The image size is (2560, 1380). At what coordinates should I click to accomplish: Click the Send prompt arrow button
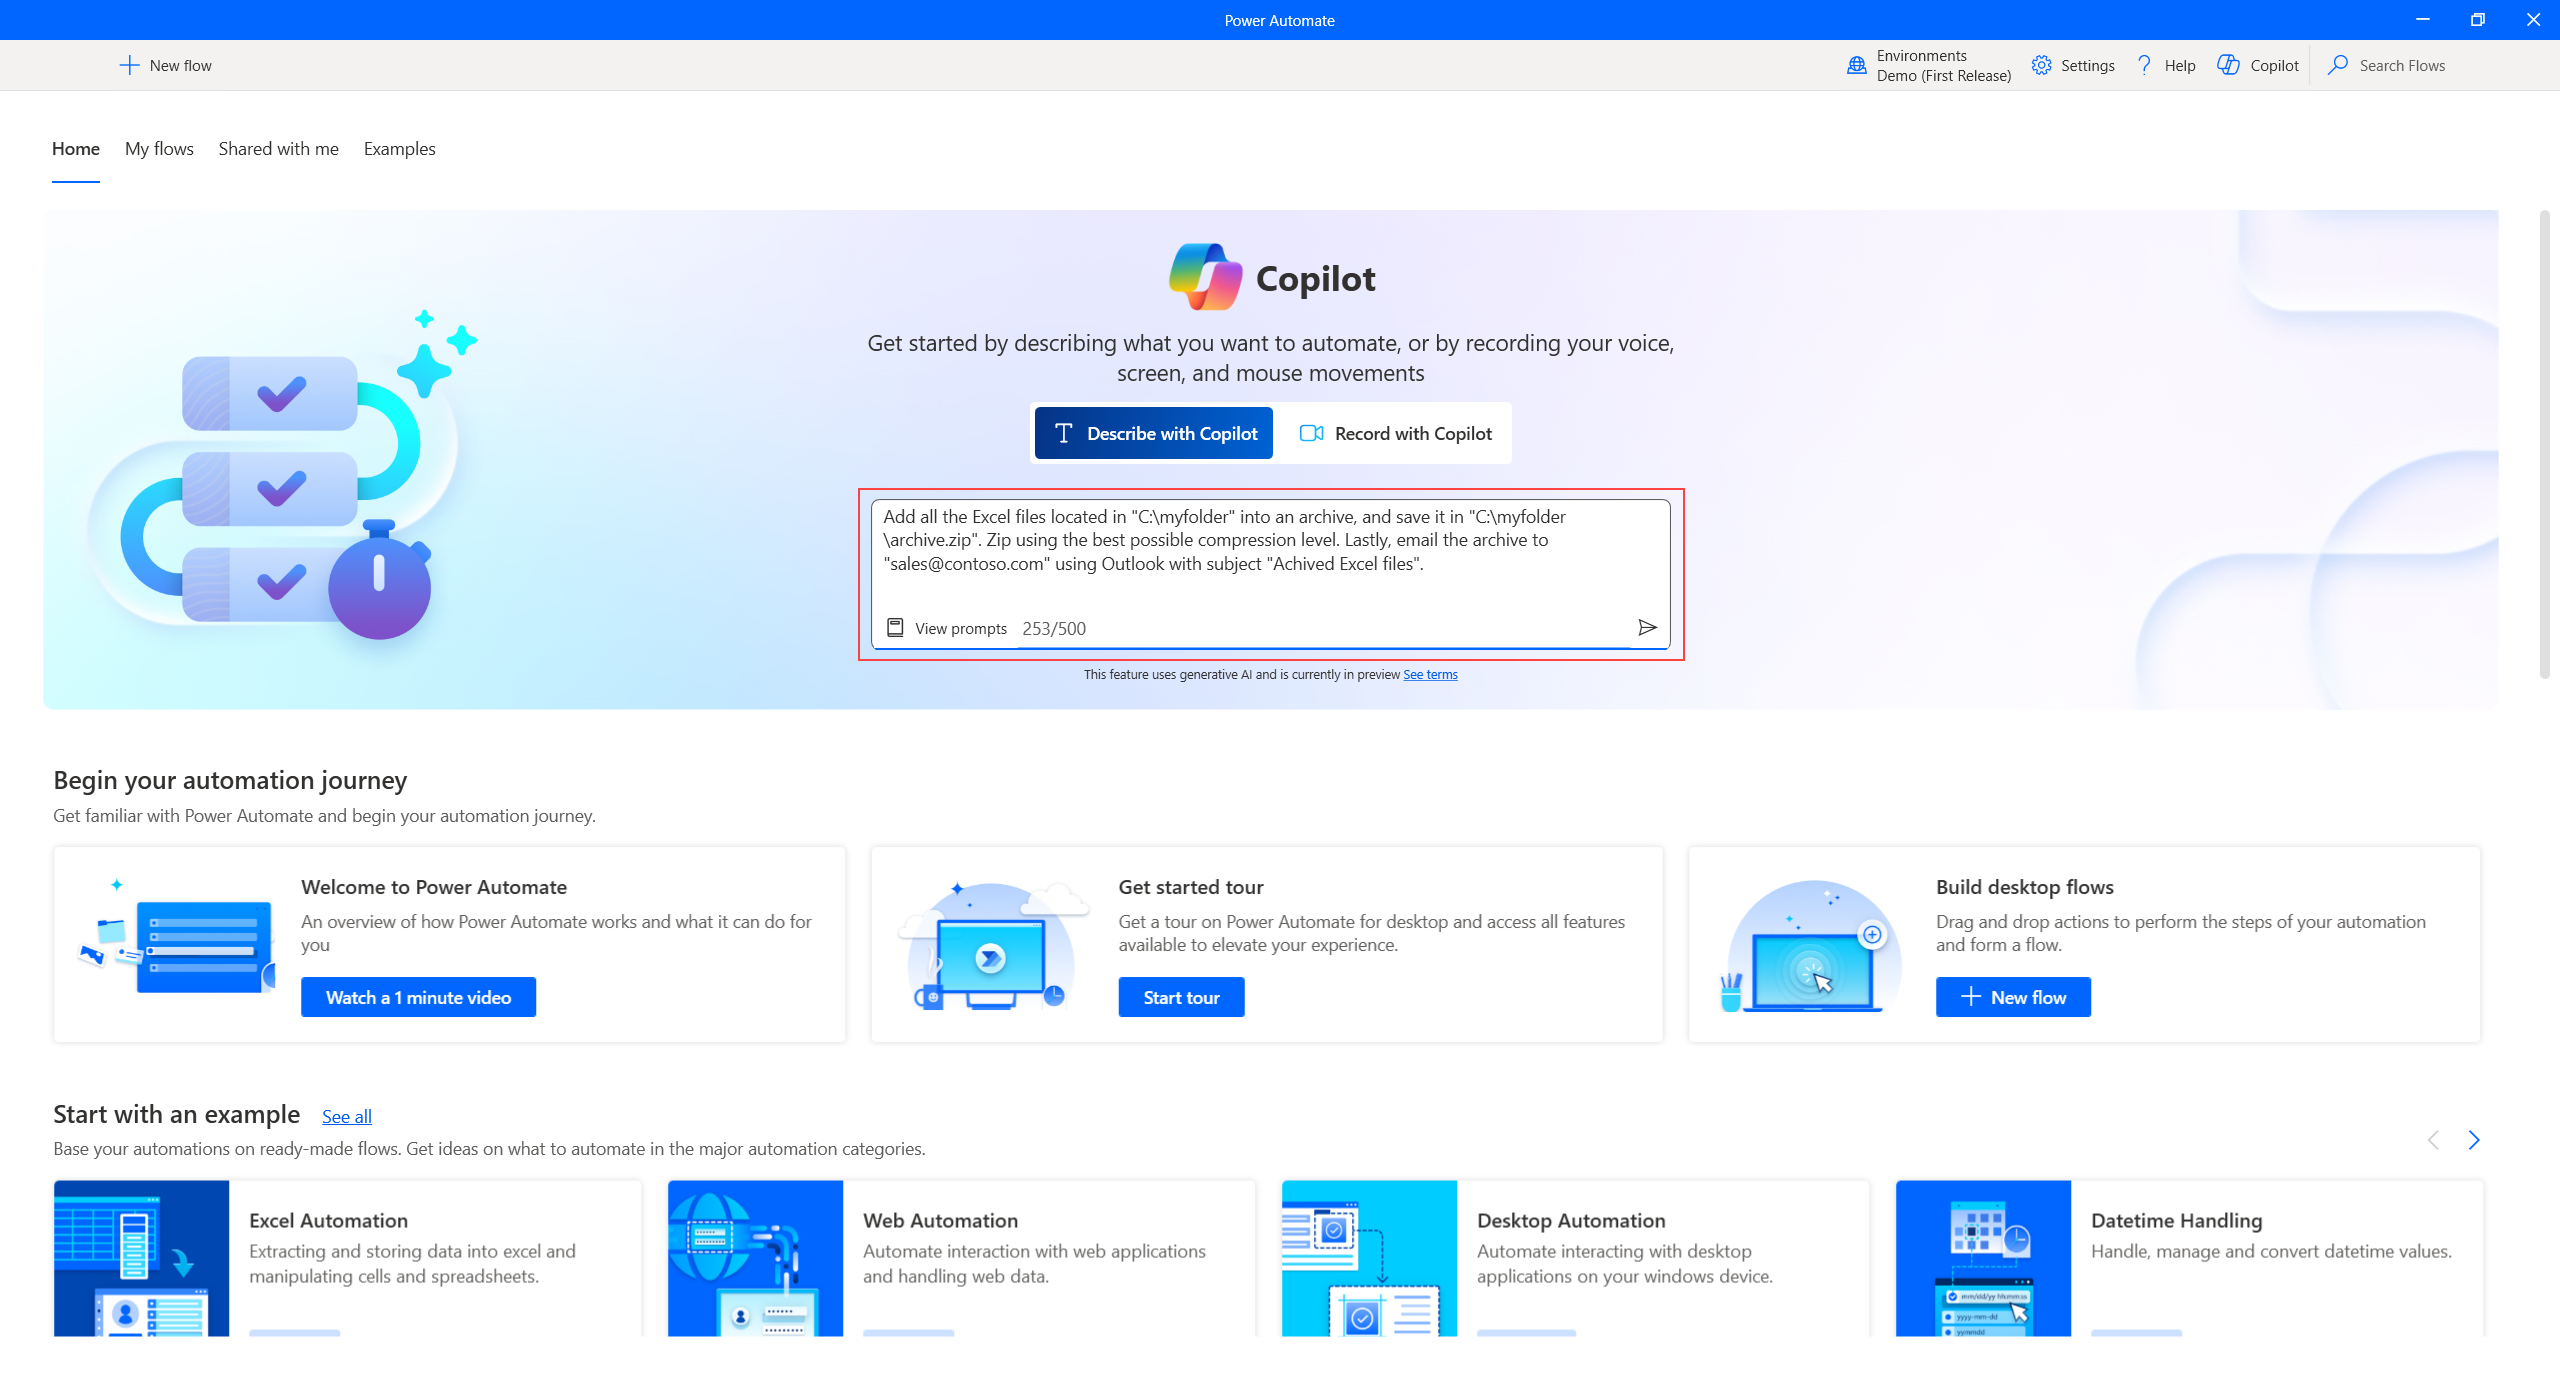click(x=1644, y=627)
